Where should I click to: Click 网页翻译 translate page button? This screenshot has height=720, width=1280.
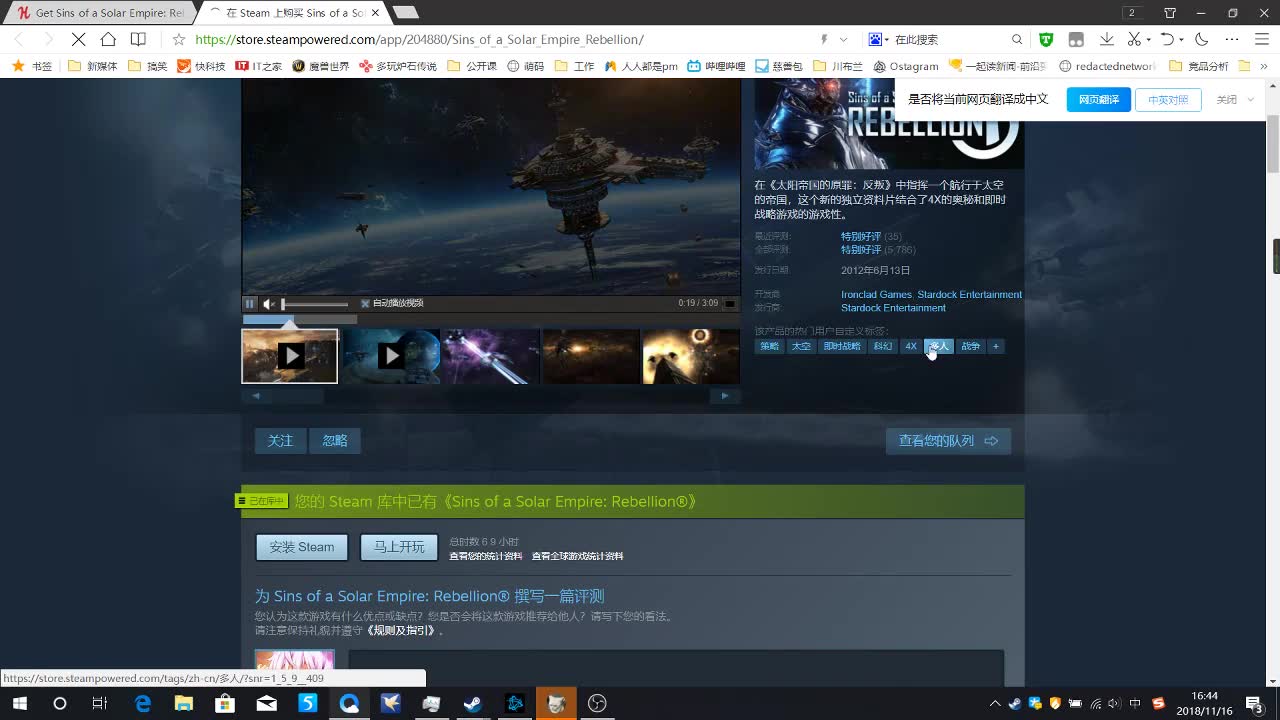[x=1098, y=100]
